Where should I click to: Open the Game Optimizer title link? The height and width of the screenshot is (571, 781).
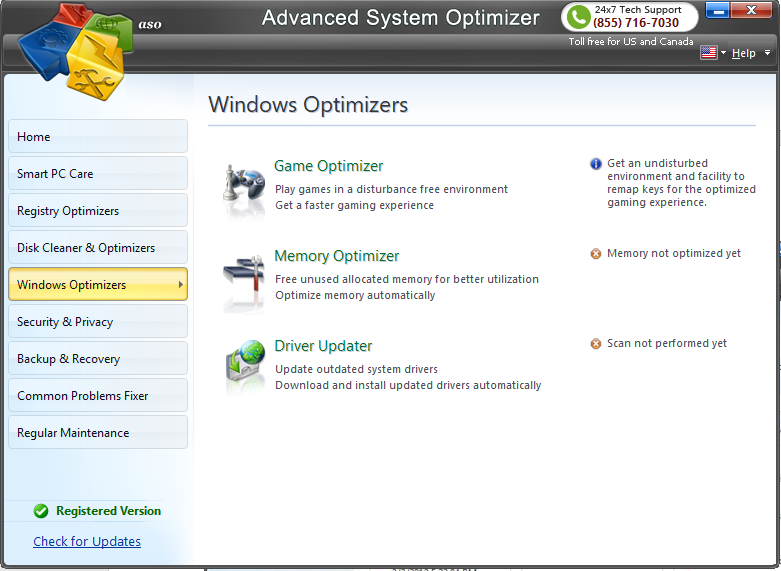click(x=328, y=166)
